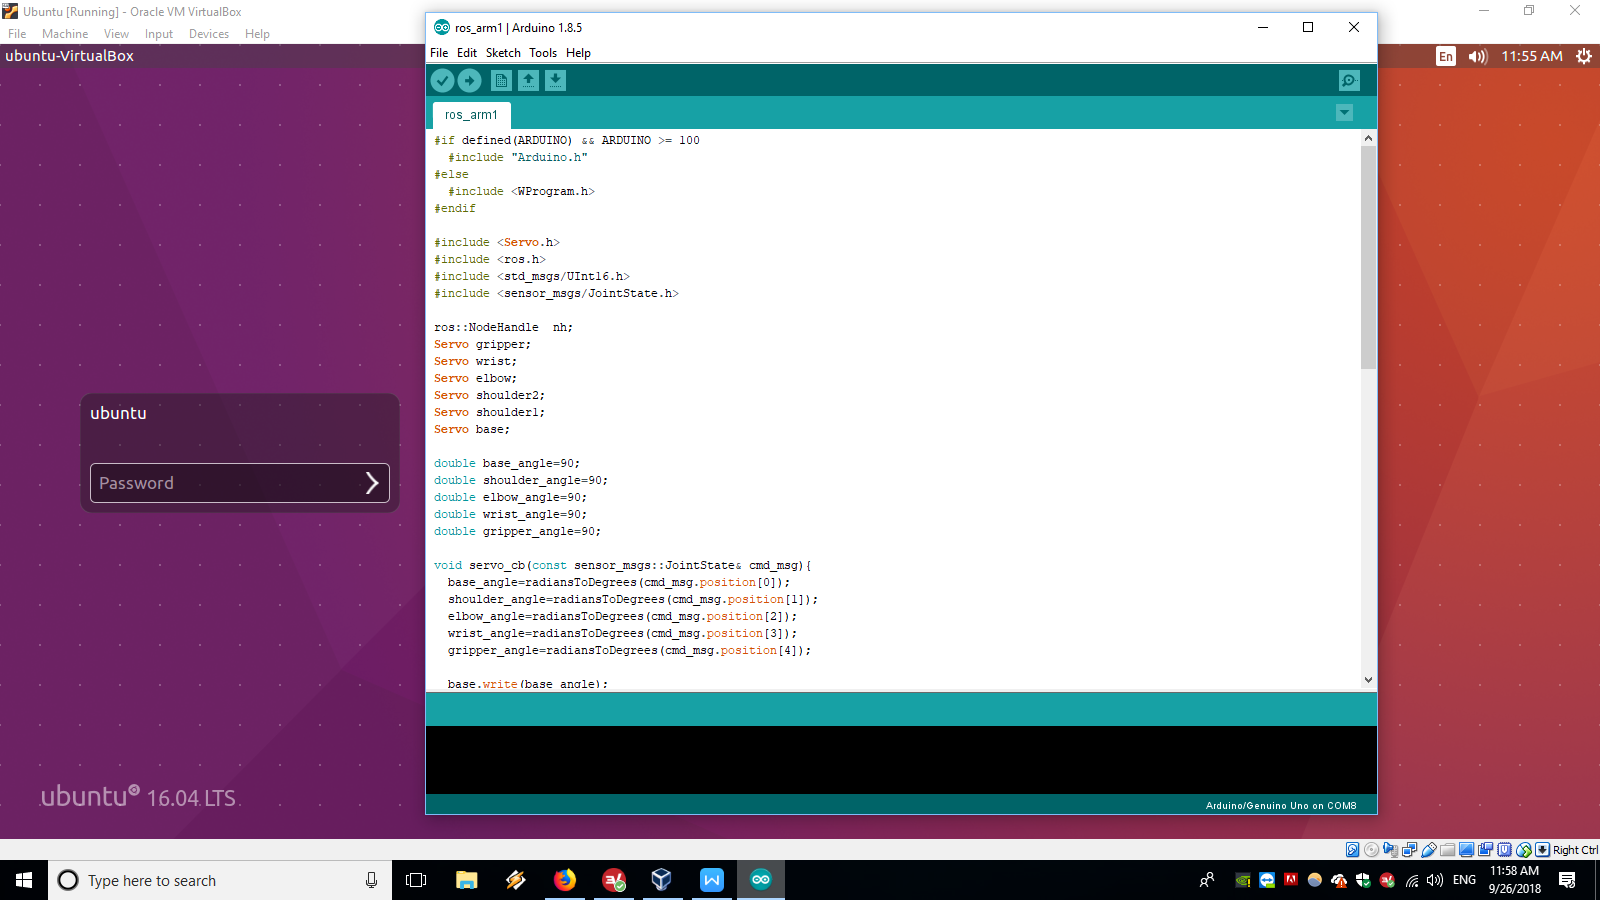Open the taskbar People icon

[1207, 880]
